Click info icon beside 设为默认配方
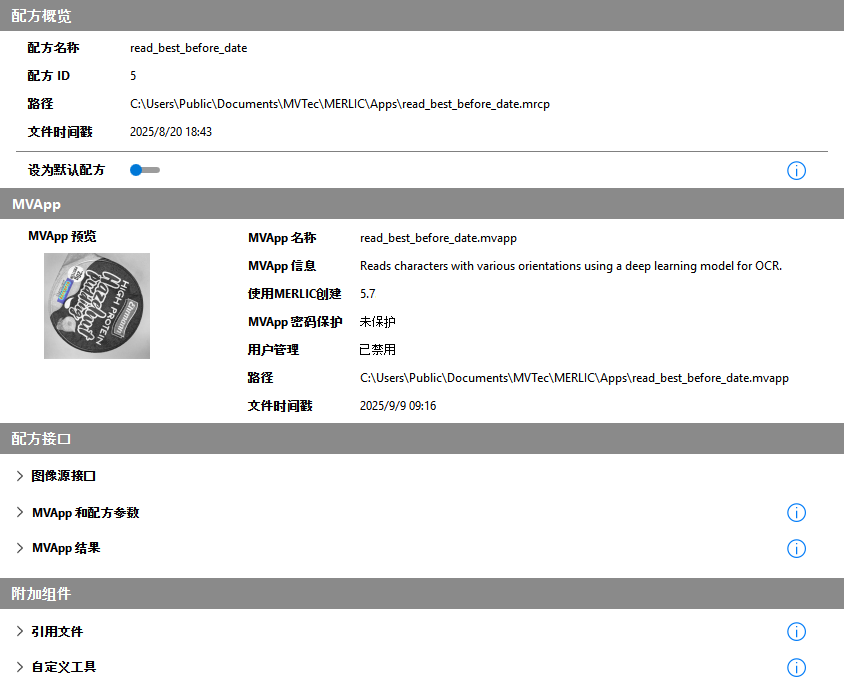 [796, 171]
